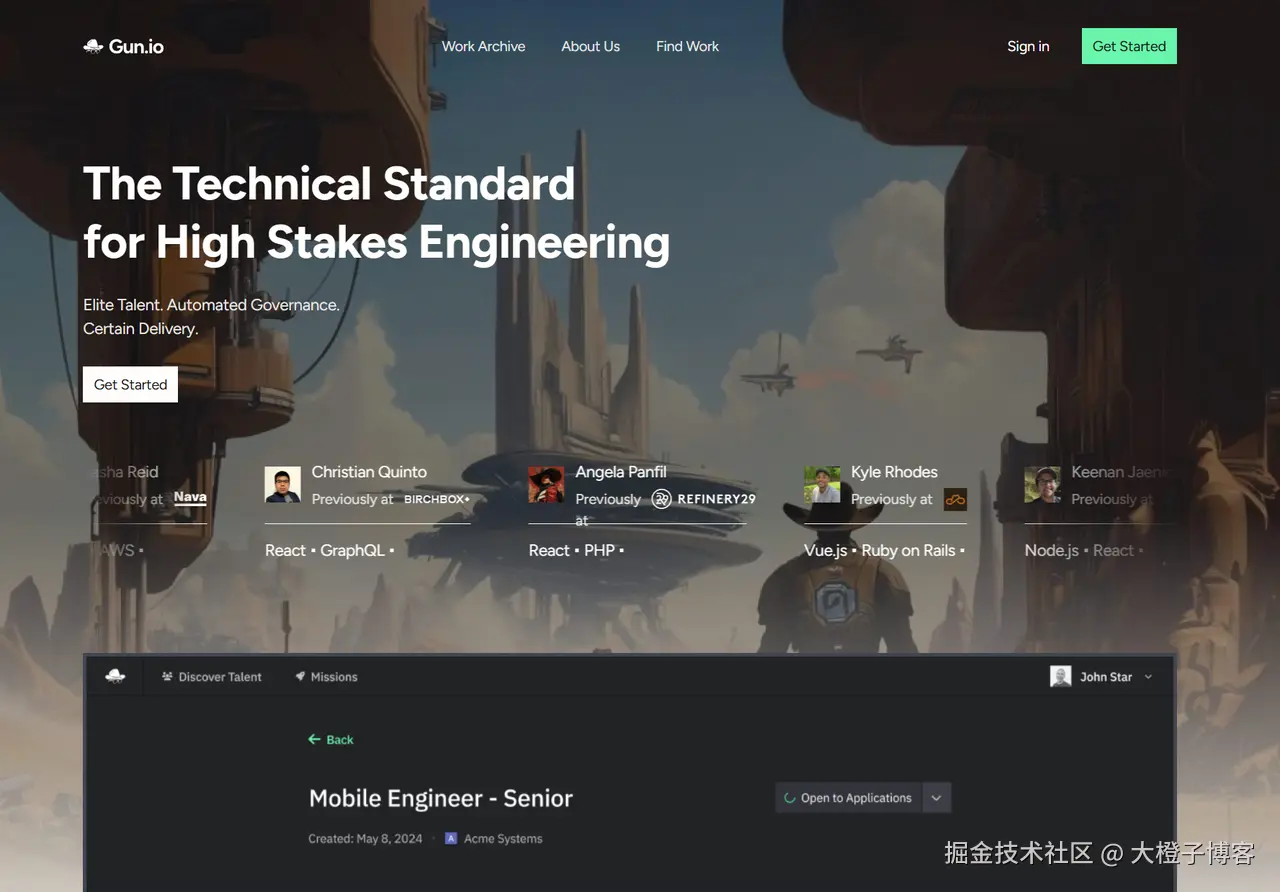Expand the chevron beside Open to Applications

(x=936, y=798)
